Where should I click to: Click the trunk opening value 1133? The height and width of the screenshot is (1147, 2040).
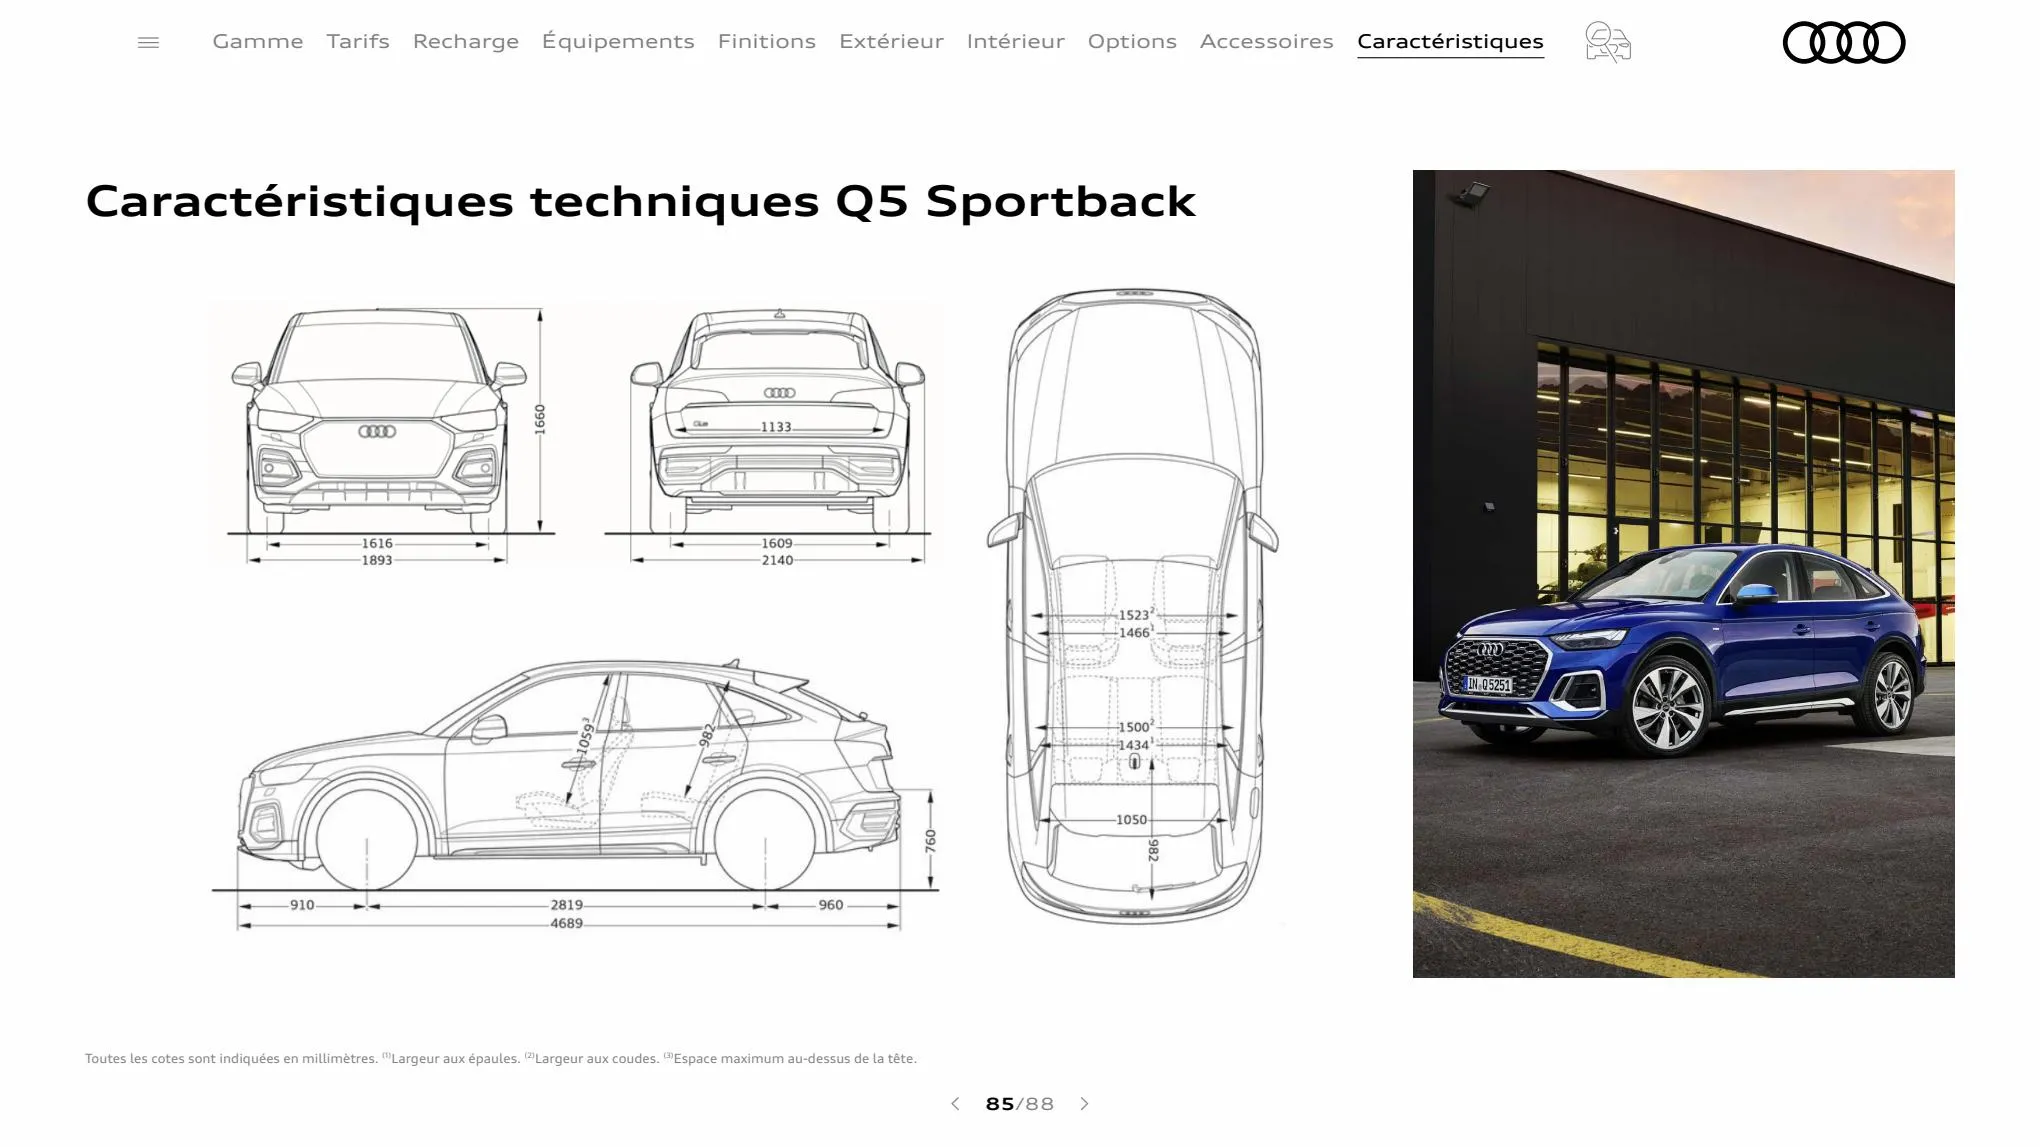(776, 427)
